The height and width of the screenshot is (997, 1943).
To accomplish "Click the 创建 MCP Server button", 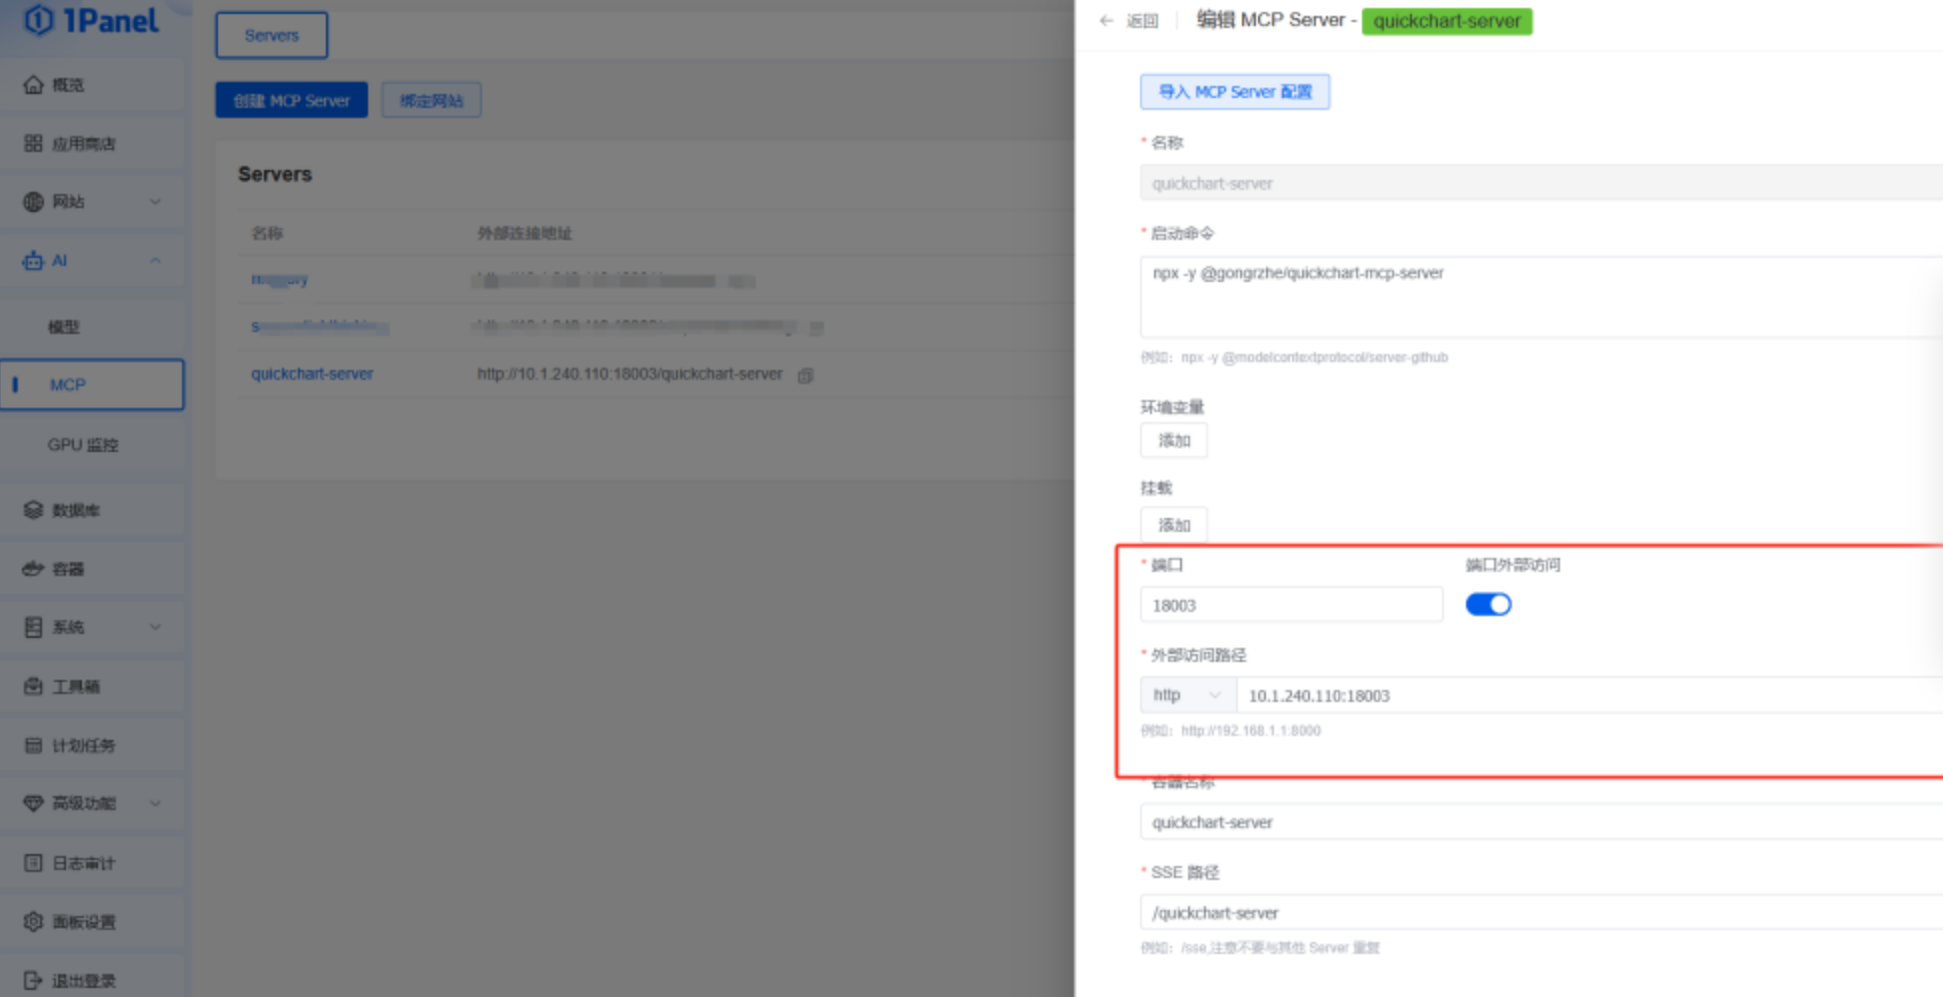I will click(x=290, y=99).
